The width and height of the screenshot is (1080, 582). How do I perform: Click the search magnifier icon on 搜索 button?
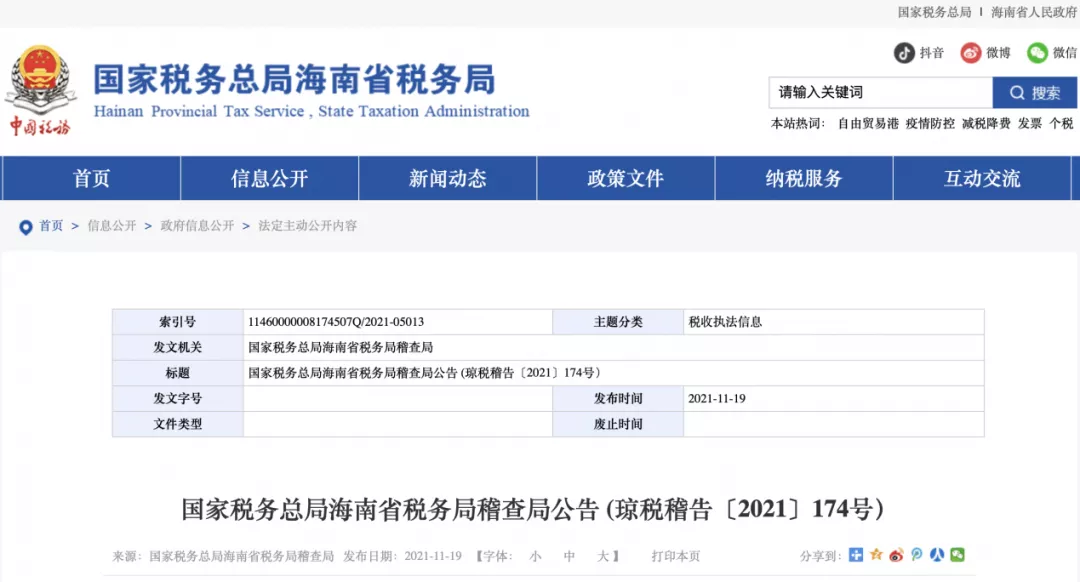point(1018,92)
